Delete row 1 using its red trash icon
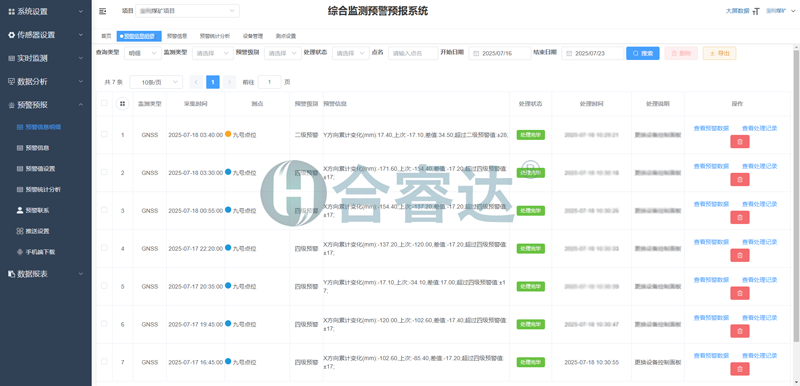 (740, 142)
